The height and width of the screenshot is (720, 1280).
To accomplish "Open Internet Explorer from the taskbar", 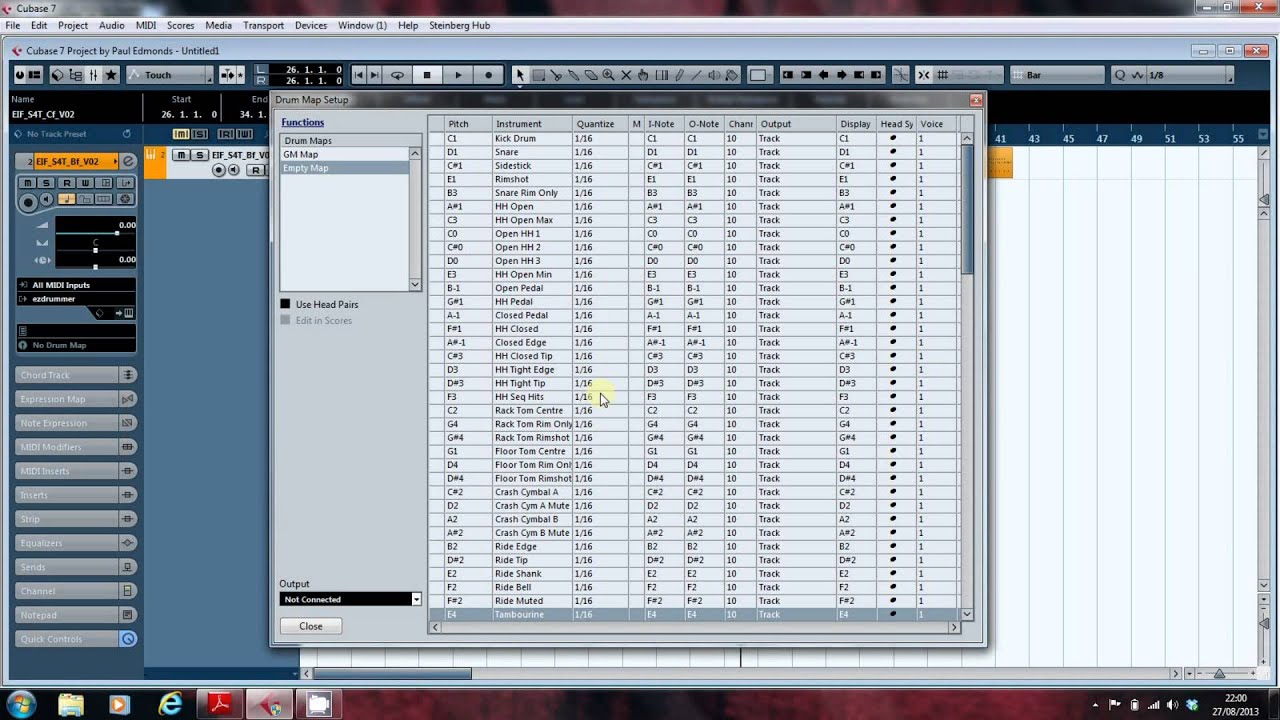I will coord(169,704).
